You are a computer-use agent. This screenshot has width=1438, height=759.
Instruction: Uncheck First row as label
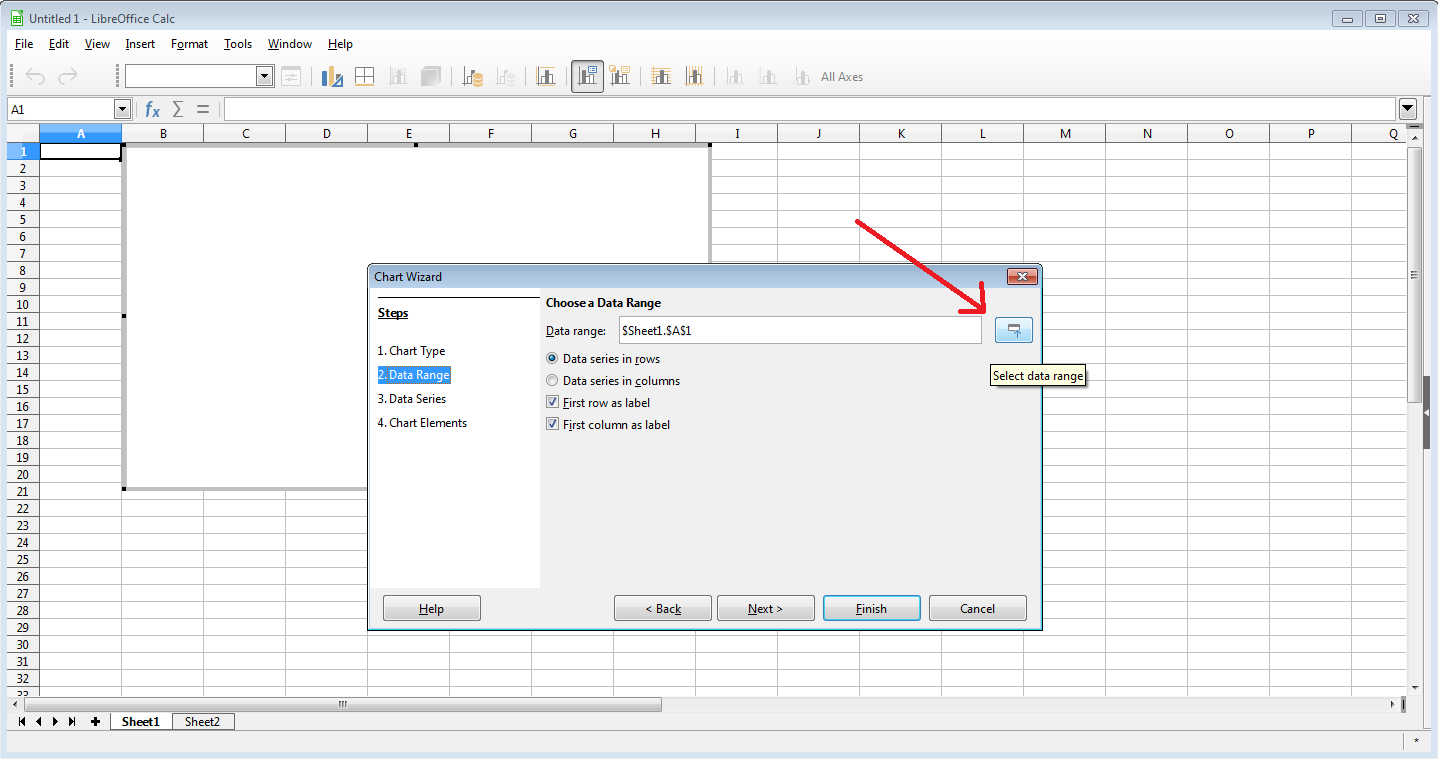pyautogui.click(x=598, y=402)
